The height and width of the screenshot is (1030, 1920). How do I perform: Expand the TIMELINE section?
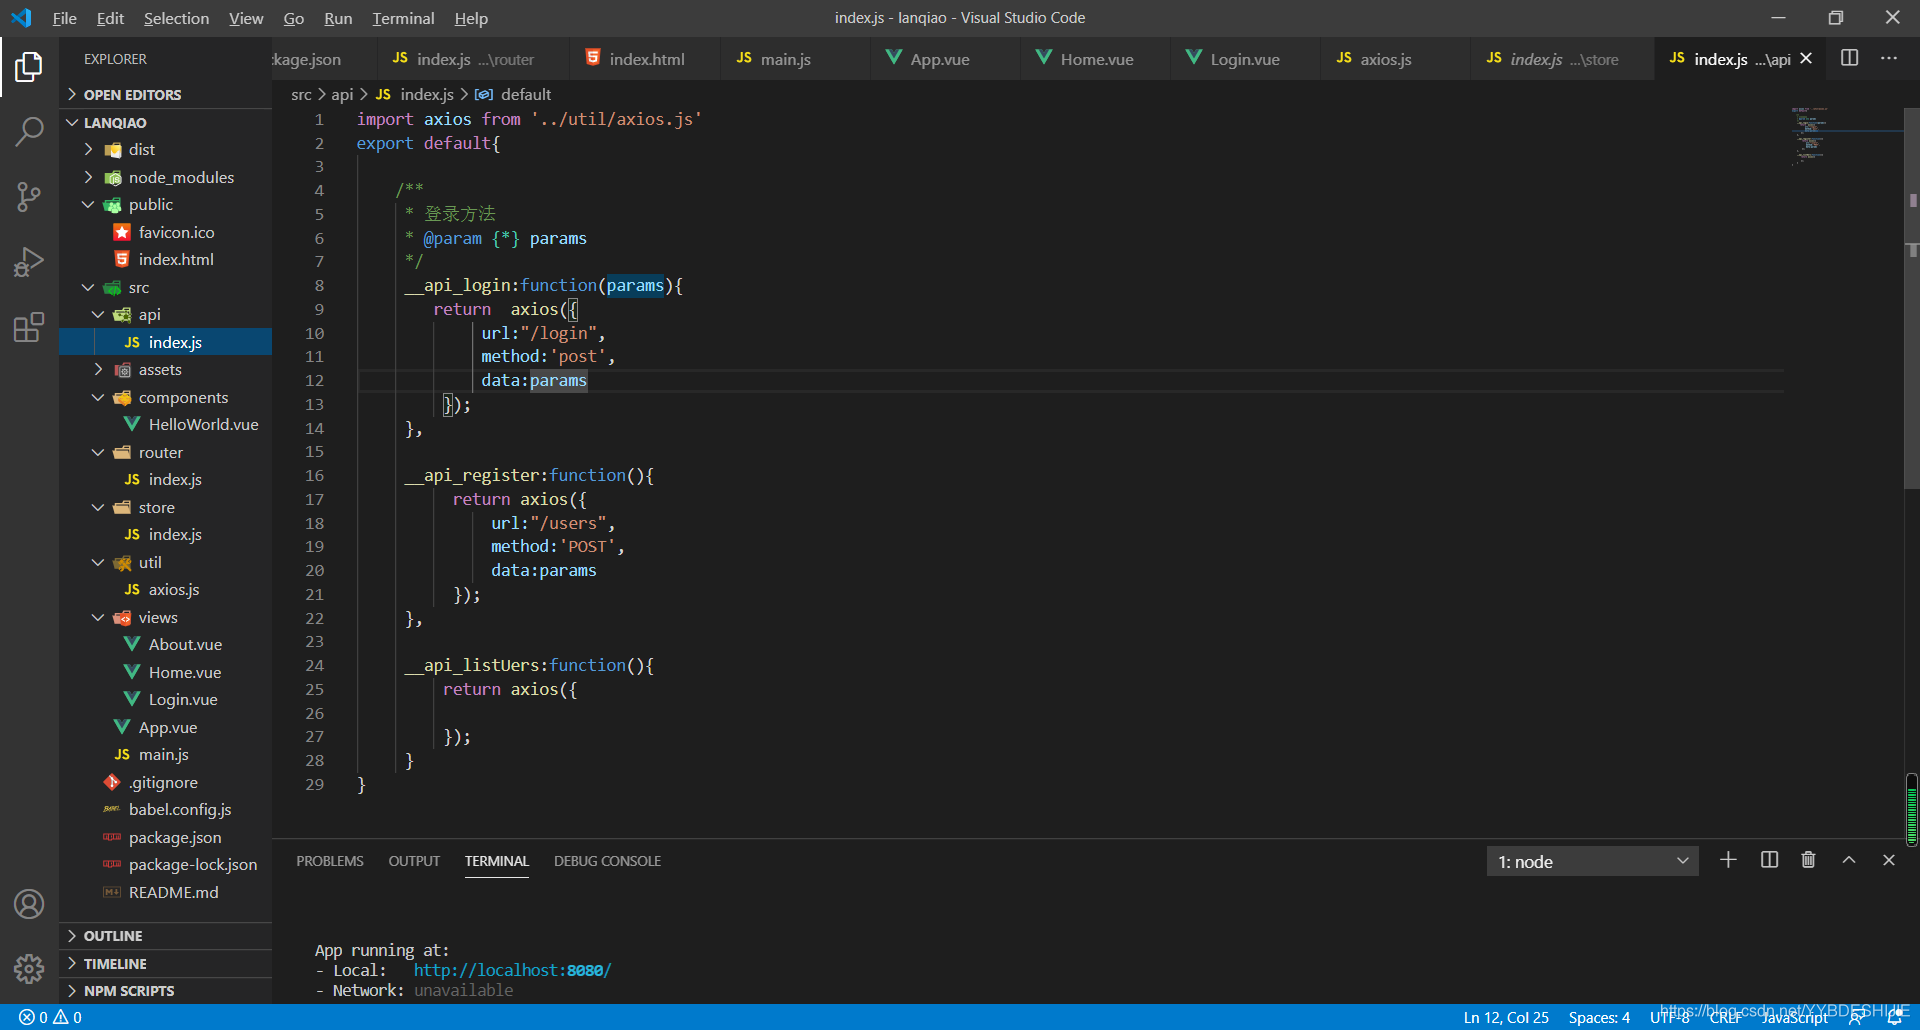click(114, 963)
